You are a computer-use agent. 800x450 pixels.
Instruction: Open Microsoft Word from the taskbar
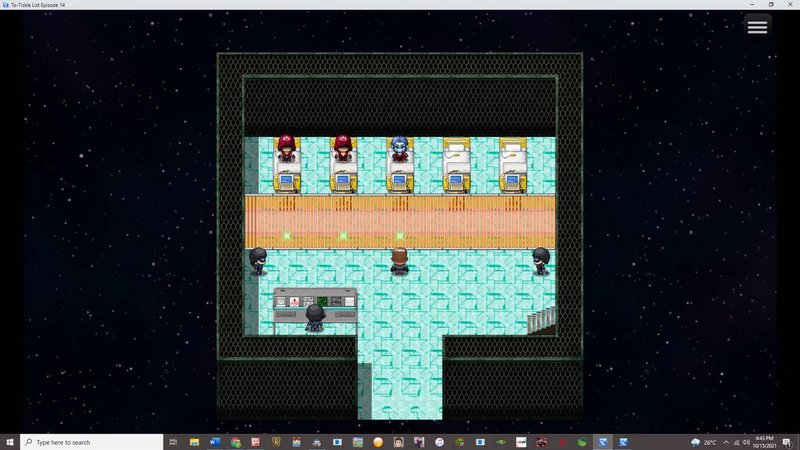(x=215, y=442)
